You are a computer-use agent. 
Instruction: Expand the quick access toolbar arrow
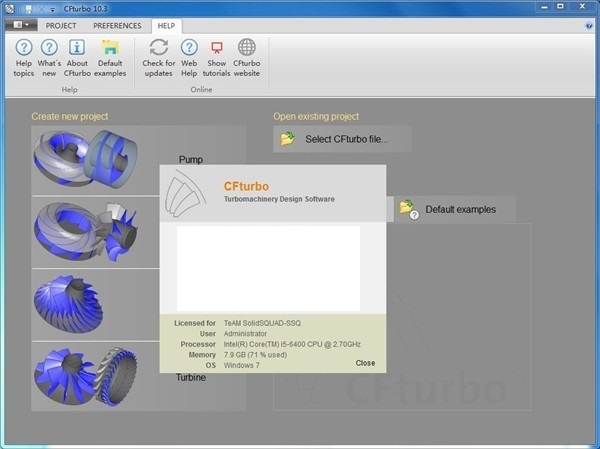(66, 8)
